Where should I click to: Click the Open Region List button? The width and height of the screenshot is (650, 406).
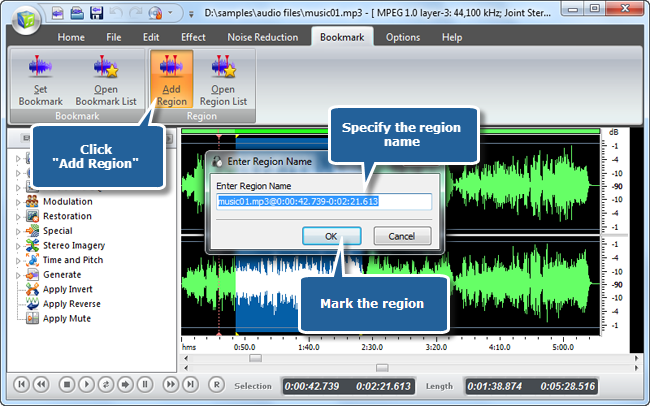(x=223, y=80)
